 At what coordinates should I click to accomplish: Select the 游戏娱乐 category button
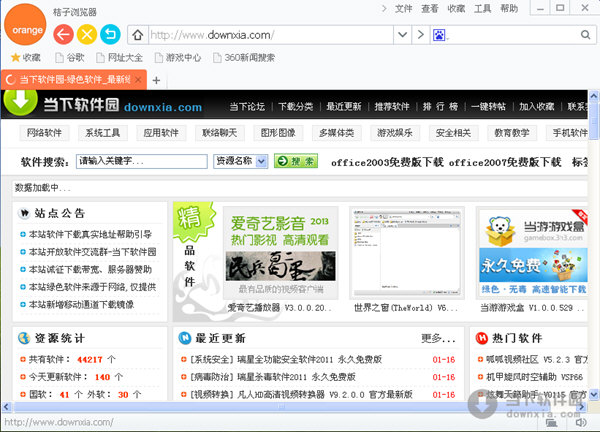395,133
